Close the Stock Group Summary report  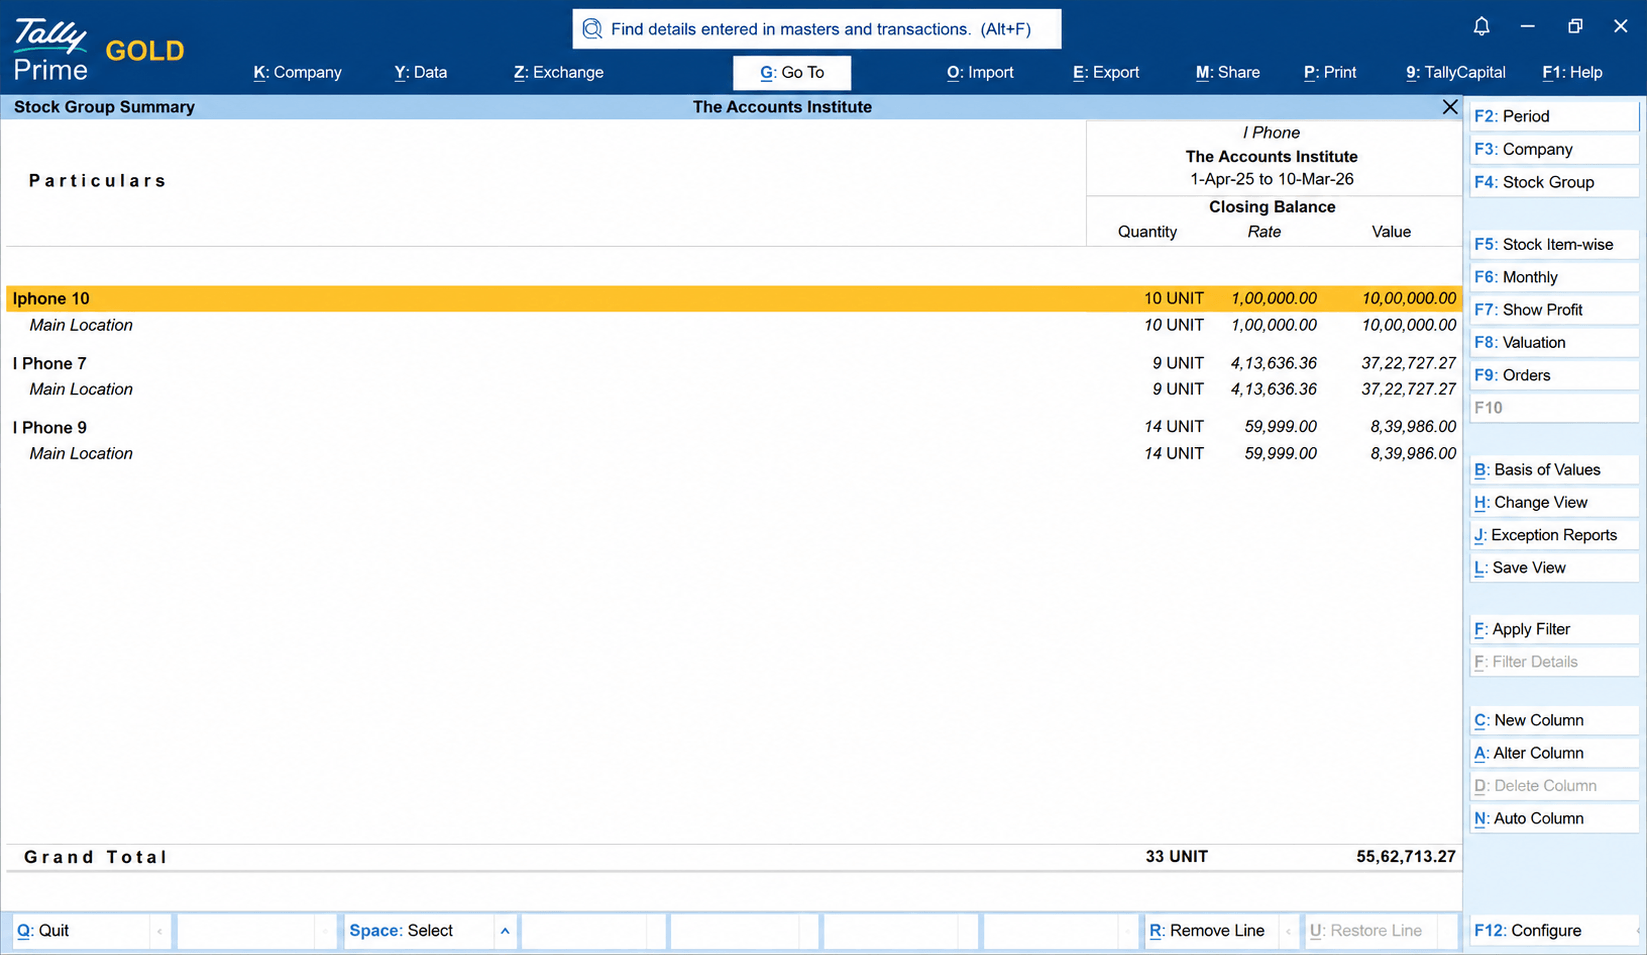point(1450,107)
